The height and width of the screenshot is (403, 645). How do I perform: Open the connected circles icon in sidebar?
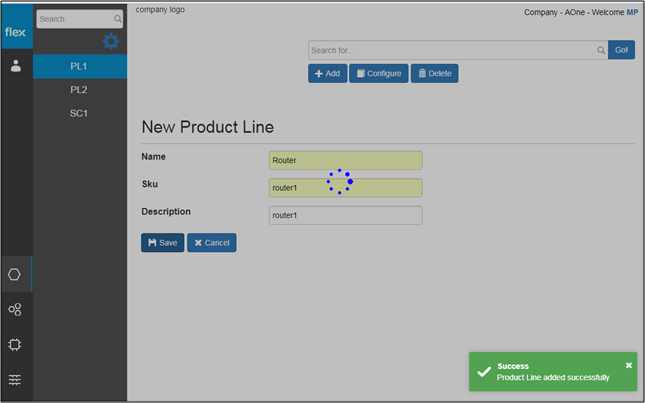tap(15, 309)
